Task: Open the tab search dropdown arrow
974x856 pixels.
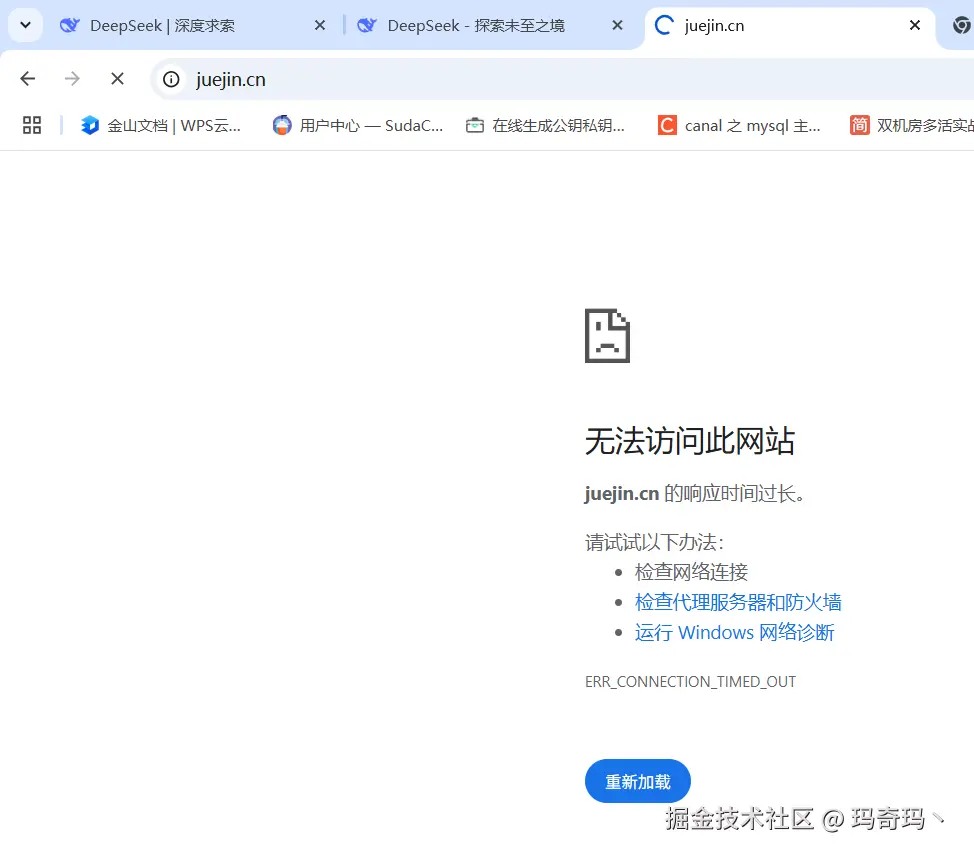Action: coord(24,25)
